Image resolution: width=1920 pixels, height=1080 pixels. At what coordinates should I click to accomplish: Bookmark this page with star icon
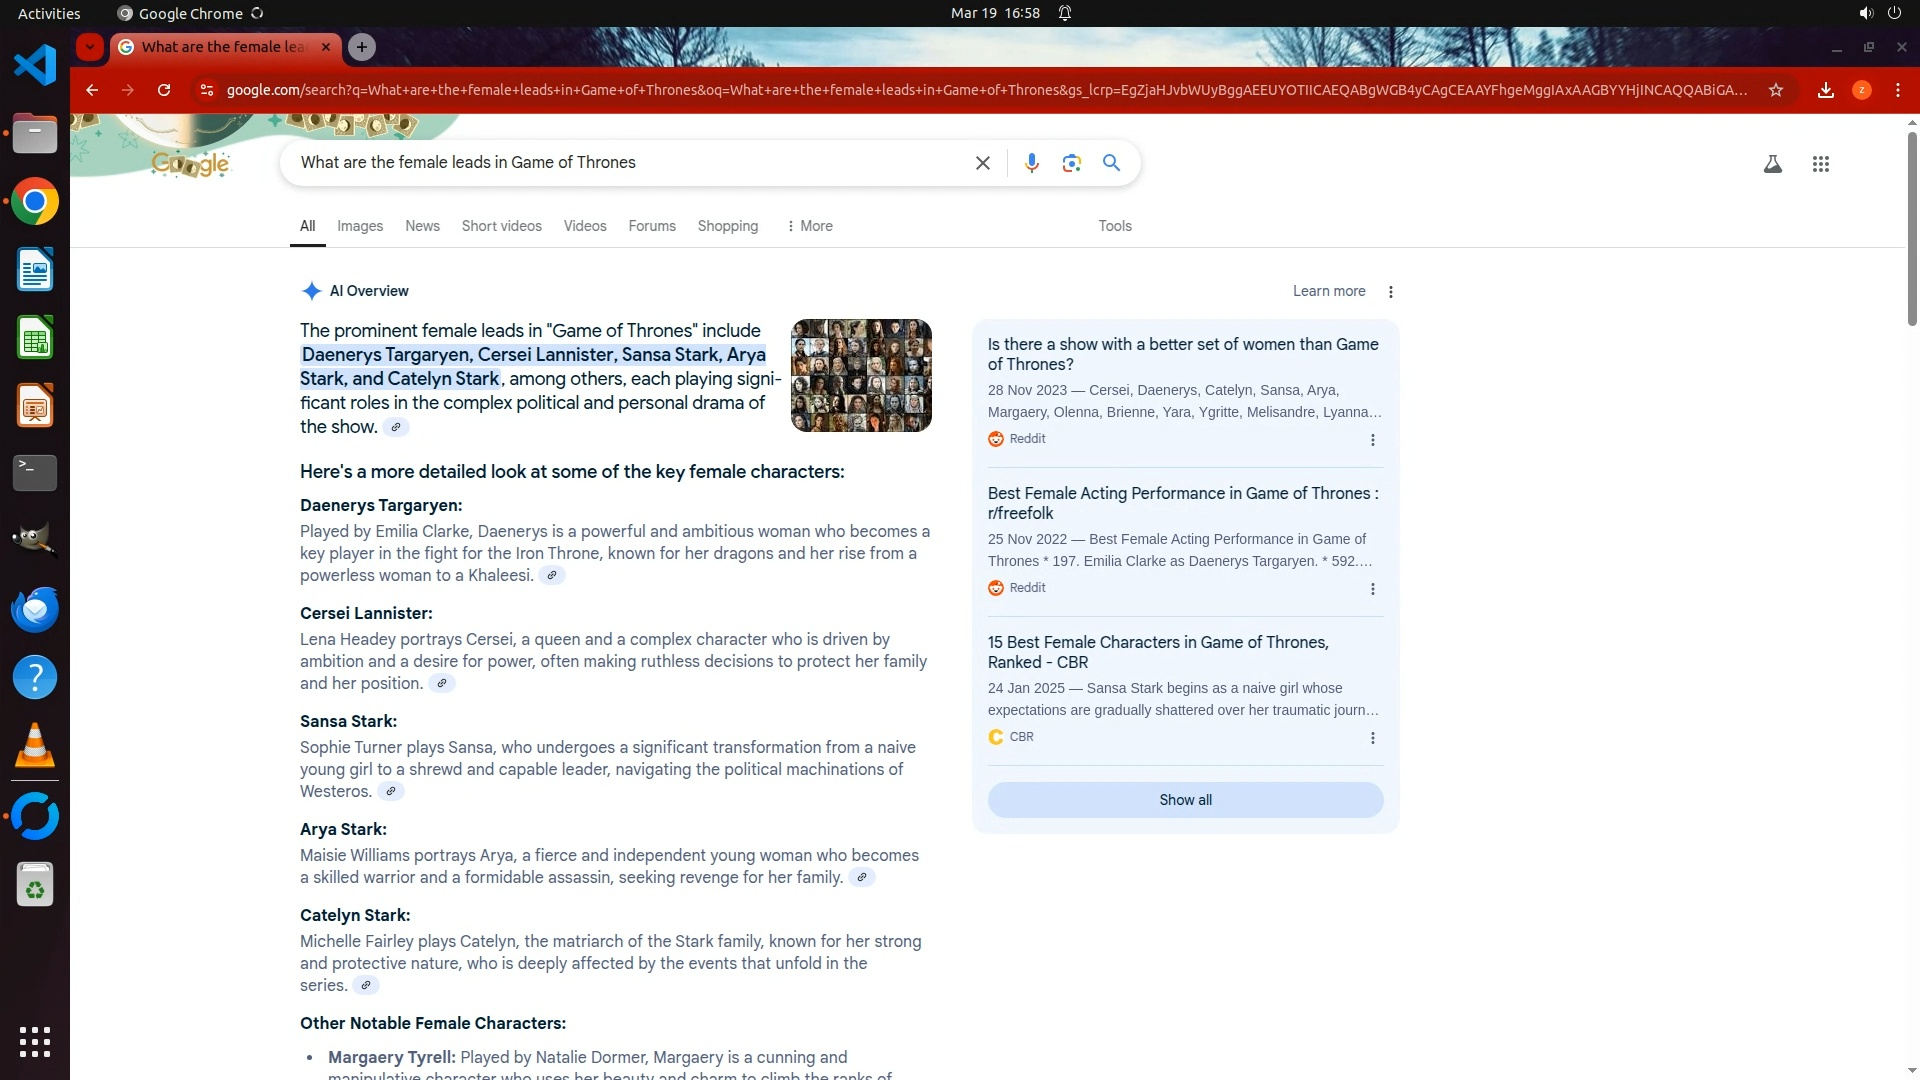(1775, 90)
